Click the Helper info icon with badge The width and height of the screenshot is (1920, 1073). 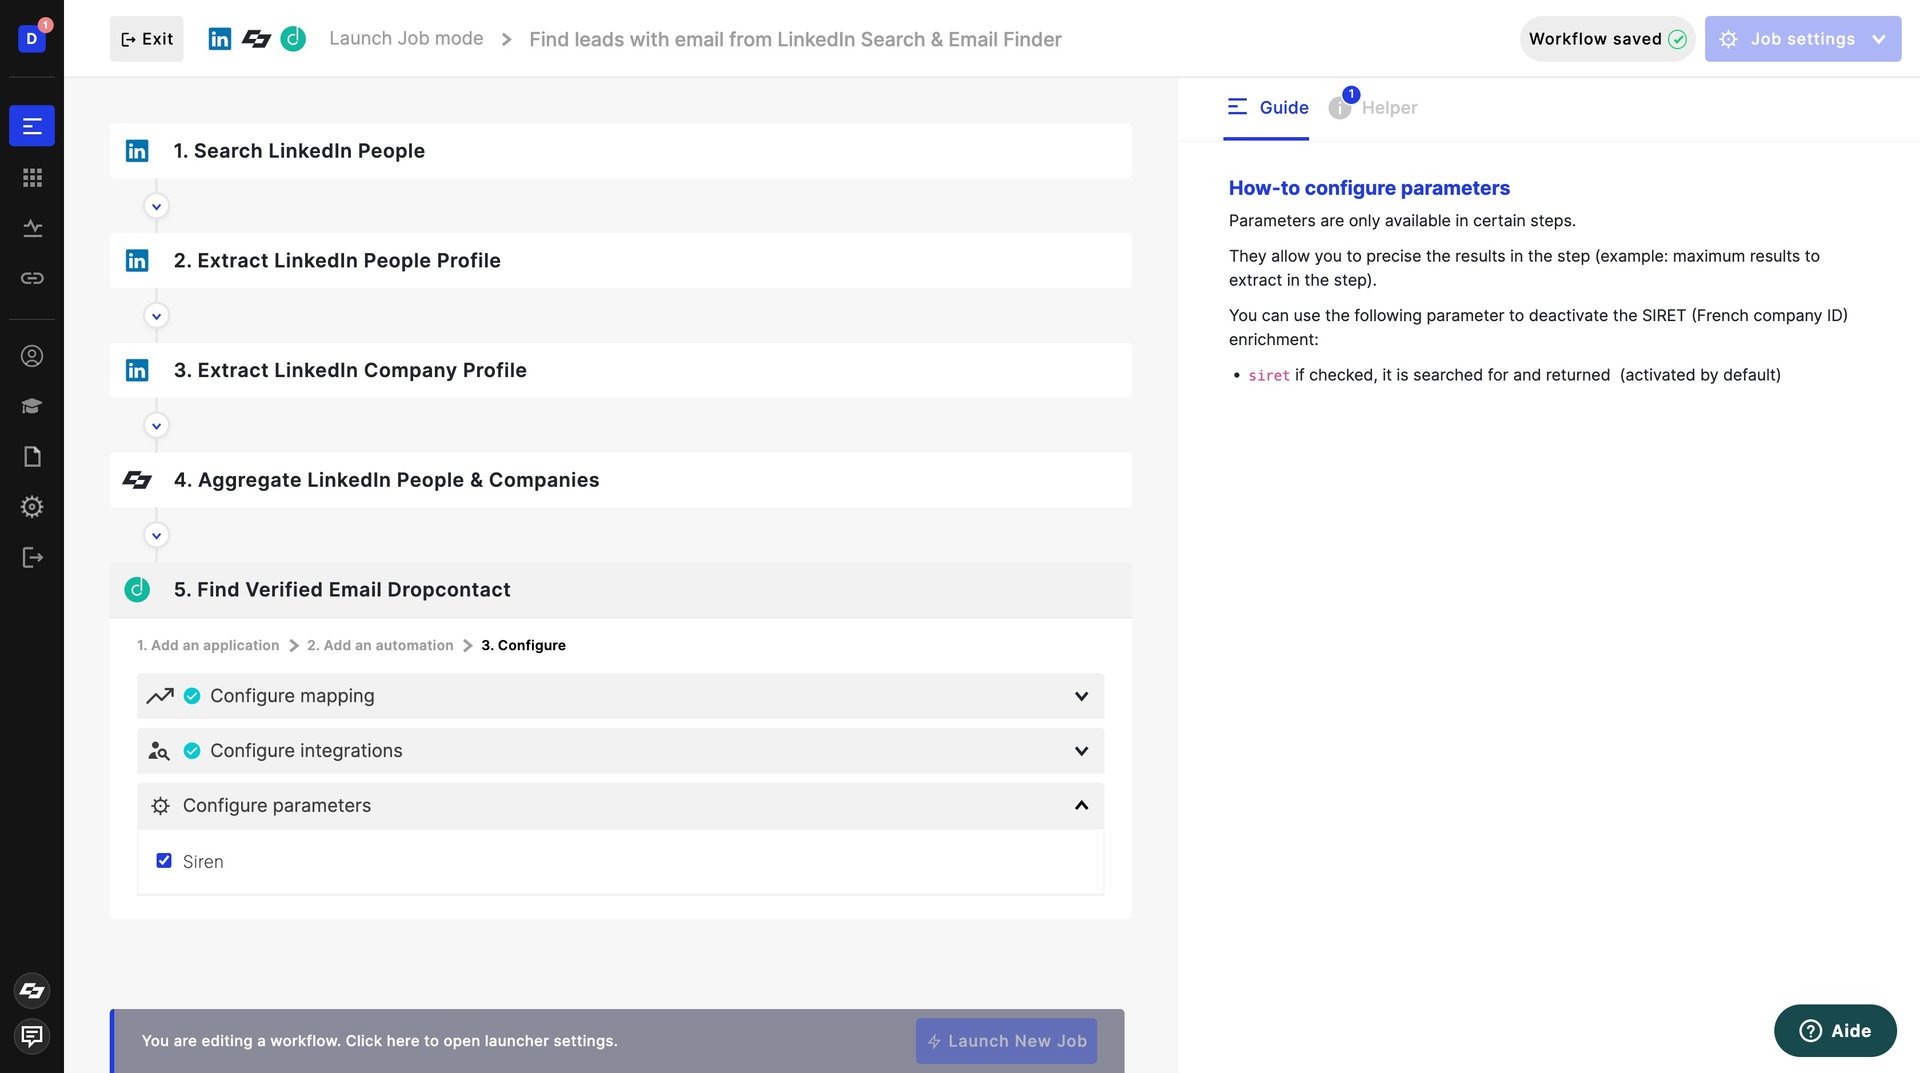tap(1340, 107)
